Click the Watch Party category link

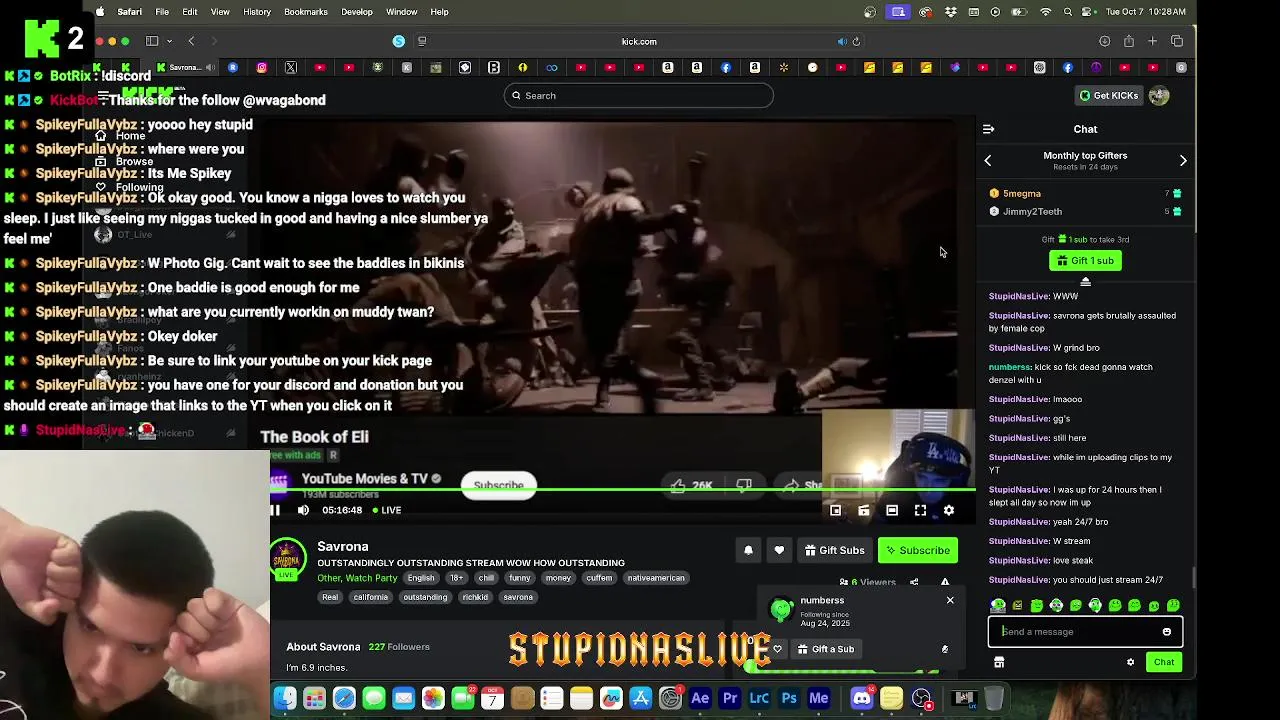click(372, 578)
